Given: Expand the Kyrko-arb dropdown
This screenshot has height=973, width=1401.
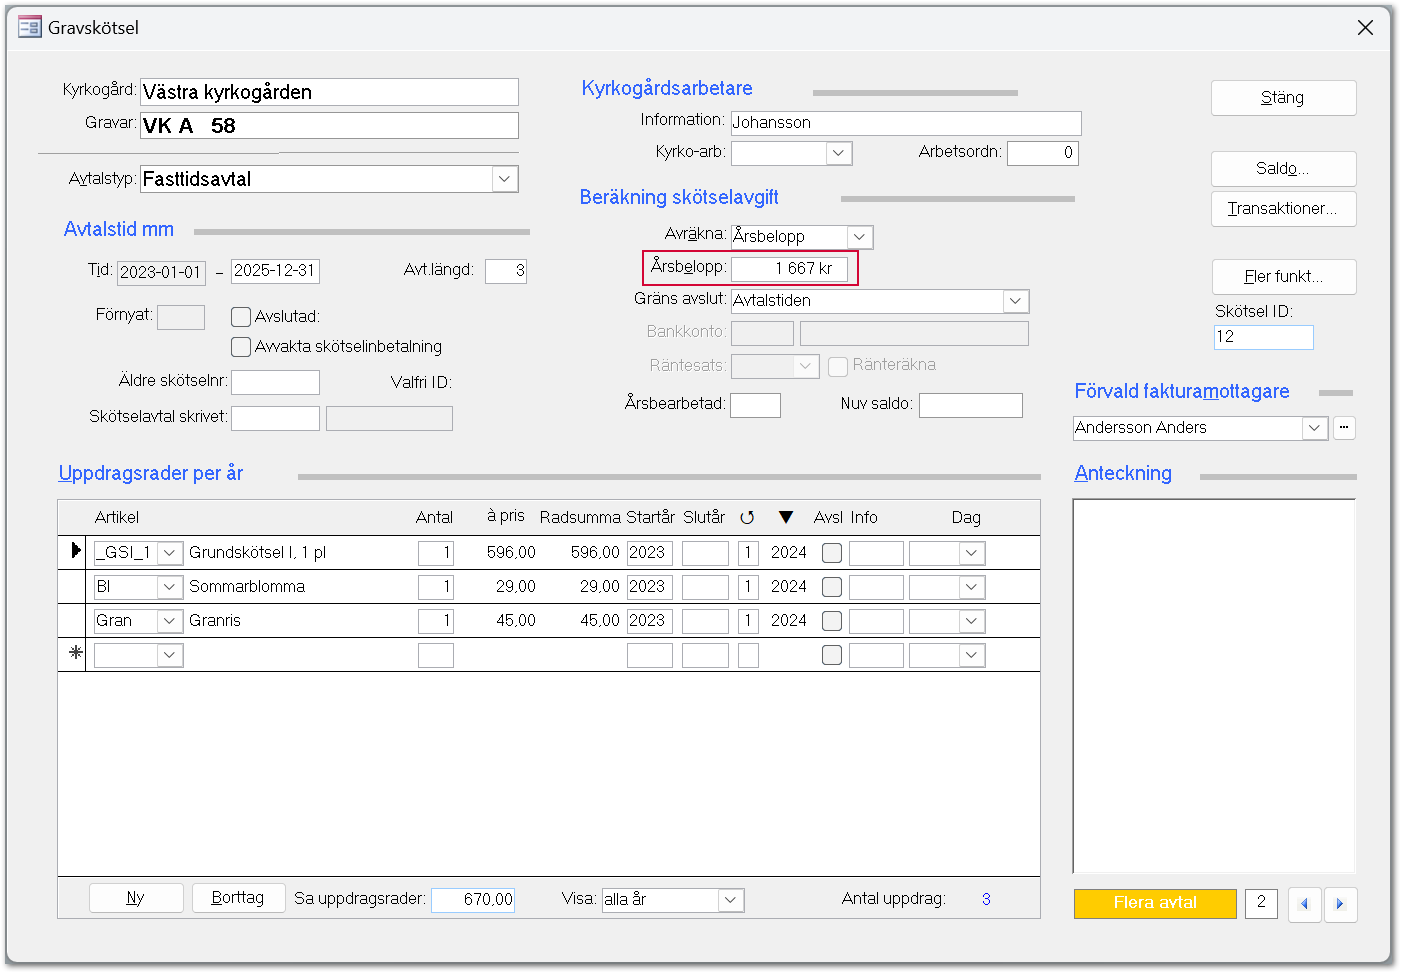Looking at the screenshot, I should [839, 153].
